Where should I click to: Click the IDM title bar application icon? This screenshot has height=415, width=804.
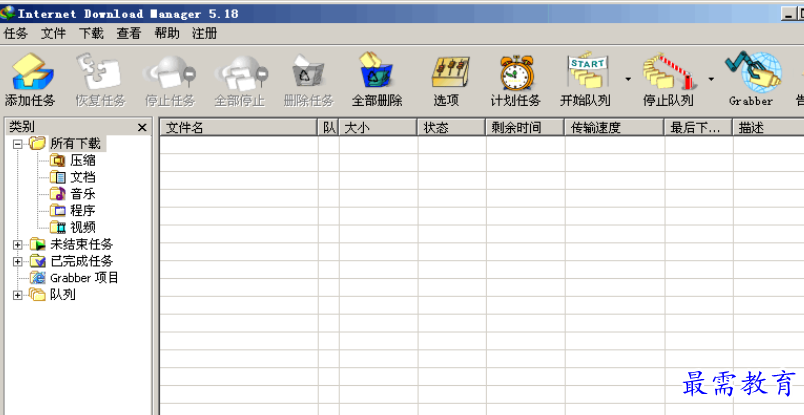pyautogui.click(x=8, y=12)
